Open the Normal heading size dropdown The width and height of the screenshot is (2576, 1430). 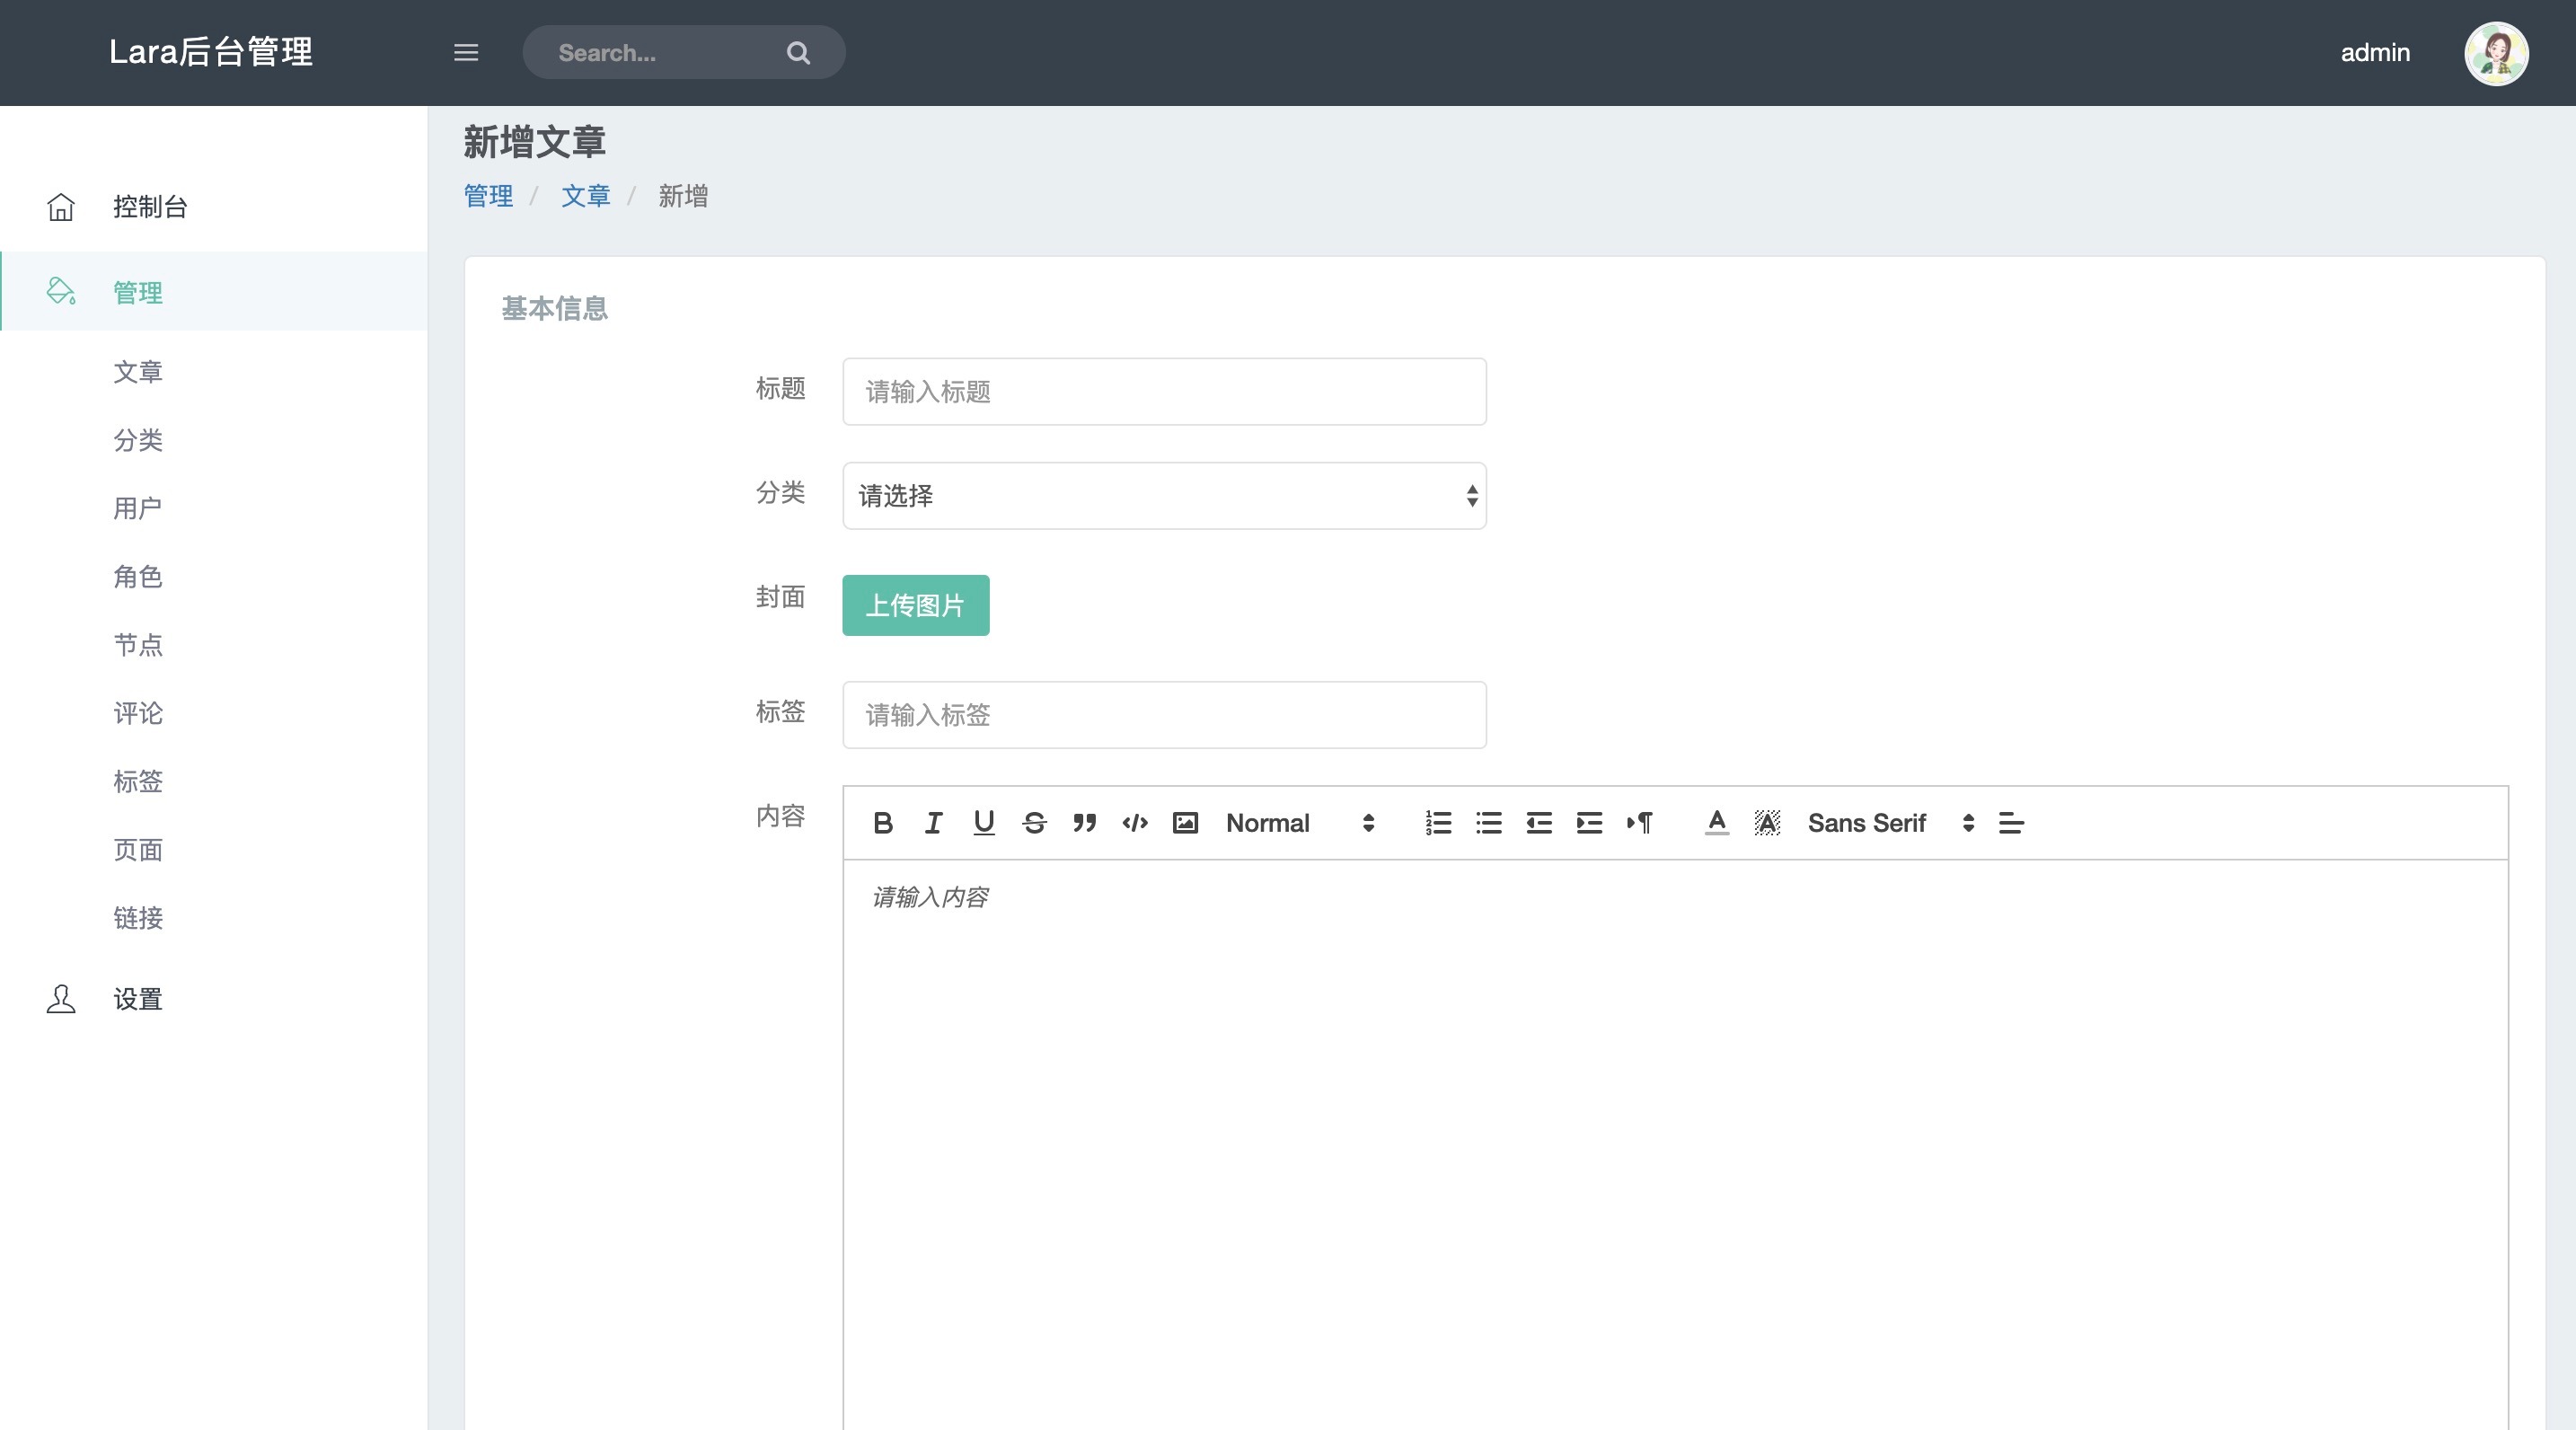coord(1300,823)
